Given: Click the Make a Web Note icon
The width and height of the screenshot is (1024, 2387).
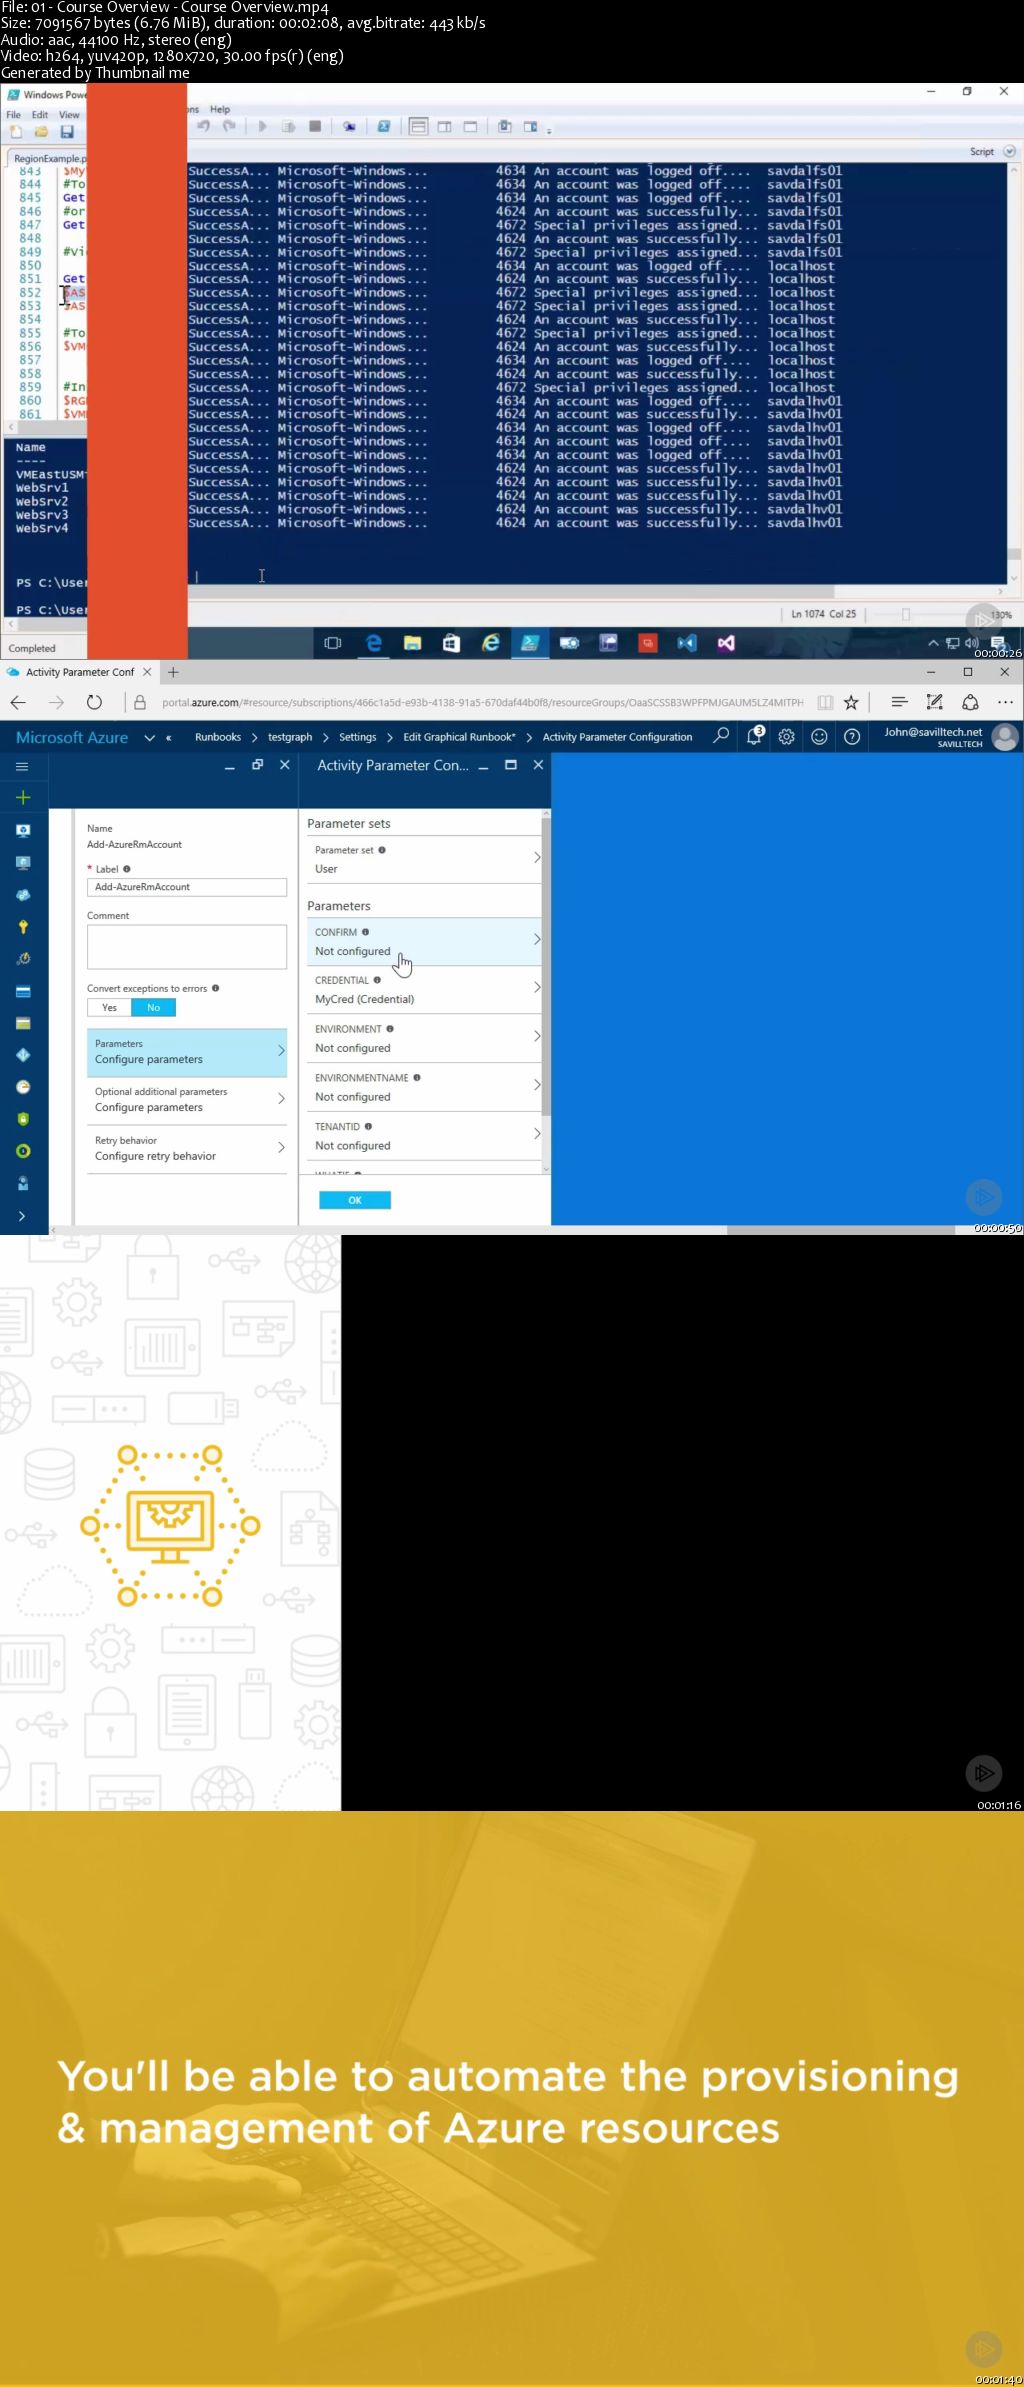Looking at the screenshot, I should point(935,702).
